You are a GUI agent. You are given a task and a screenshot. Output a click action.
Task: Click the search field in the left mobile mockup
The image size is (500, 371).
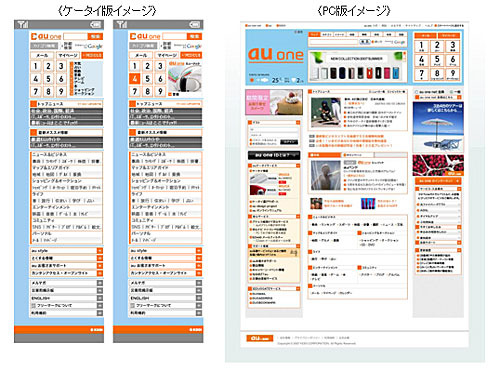(75, 36)
